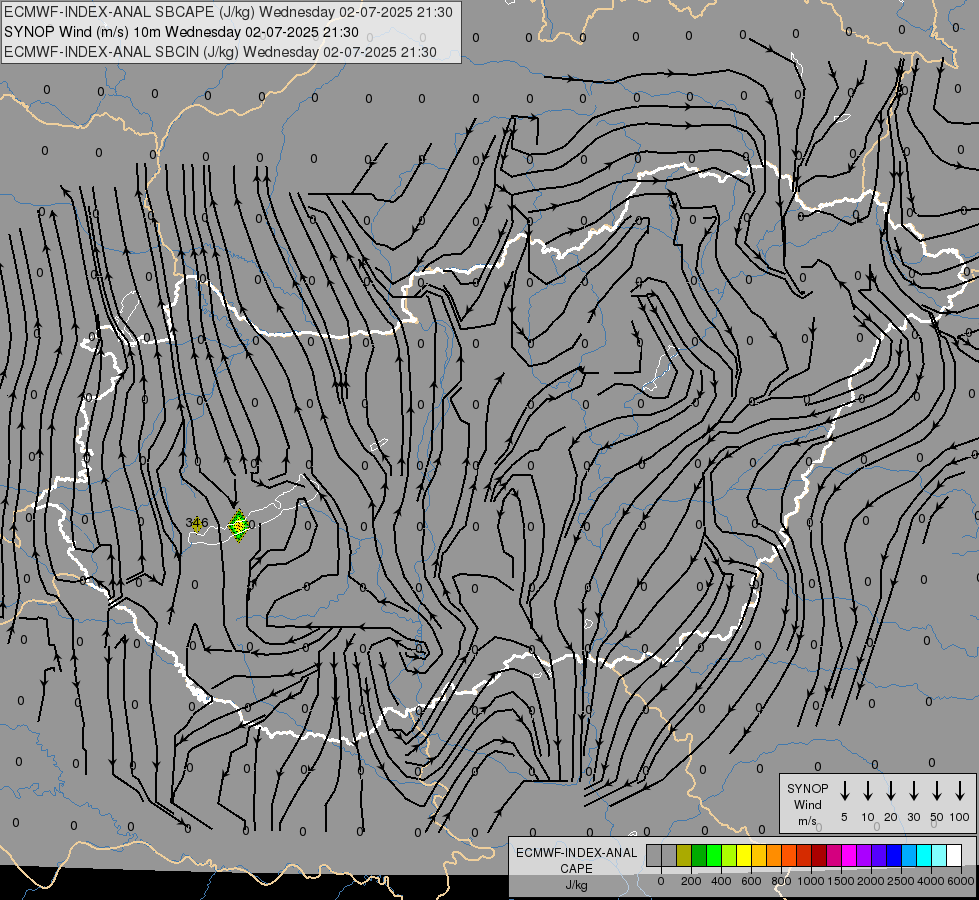
Task: Click the 100 m/s wind arrow in legend
Action: click(x=960, y=791)
